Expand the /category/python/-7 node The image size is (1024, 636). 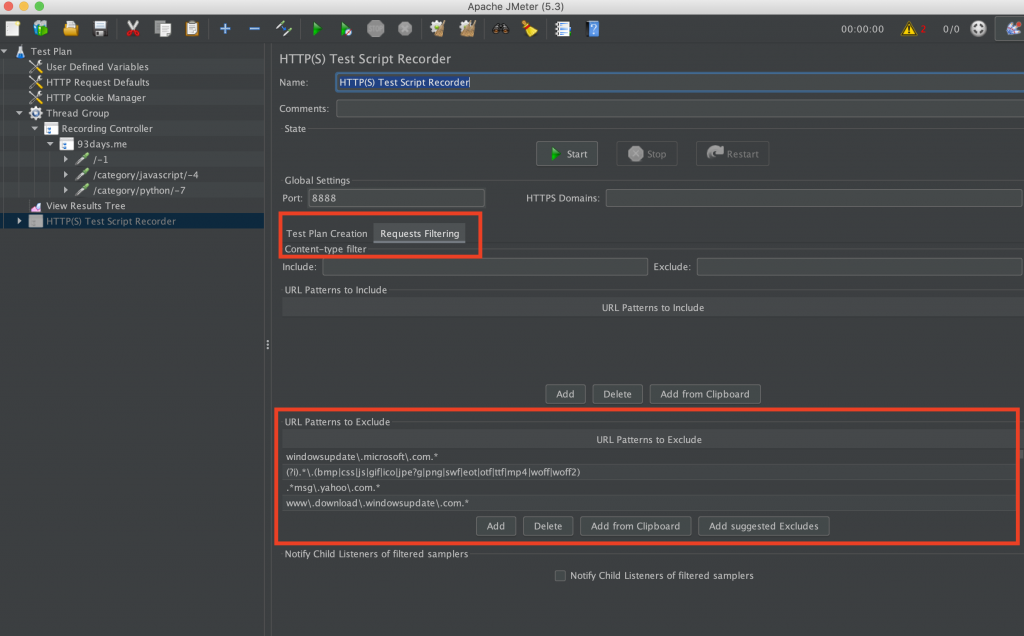tap(66, 190)
